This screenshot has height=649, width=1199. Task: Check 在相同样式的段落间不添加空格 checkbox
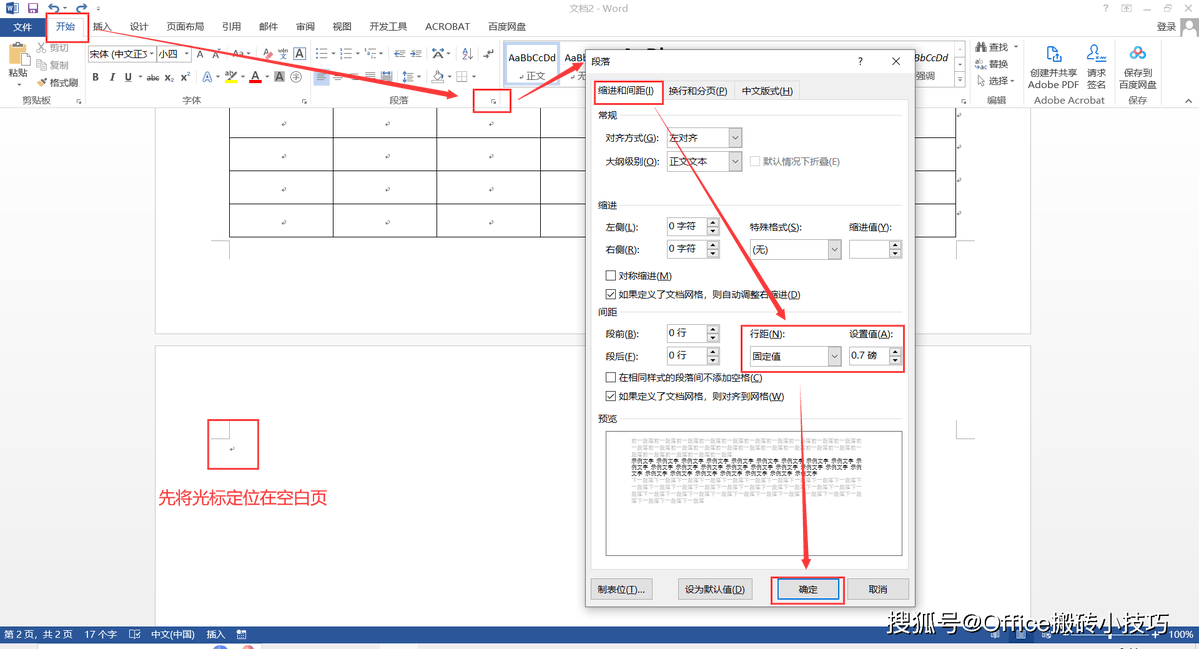[610, 378]
